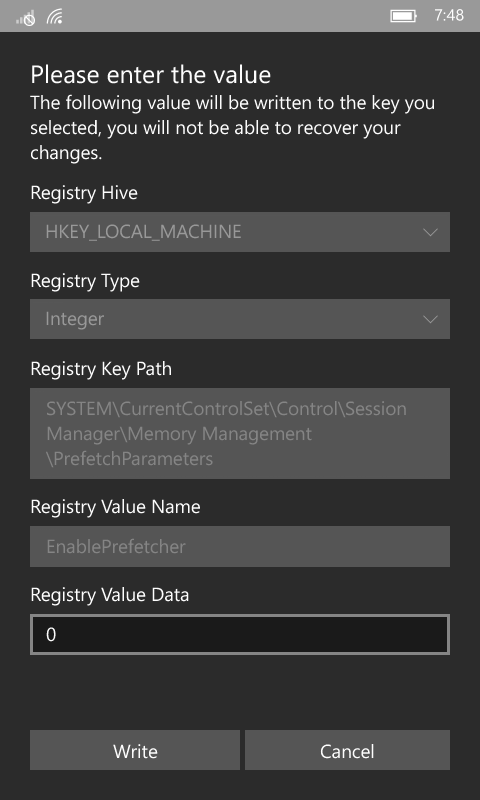The height and width of the screenshot is (800, 480).
Task: Click the chevron arrow on Registry Type box
Action: (431, 320)
